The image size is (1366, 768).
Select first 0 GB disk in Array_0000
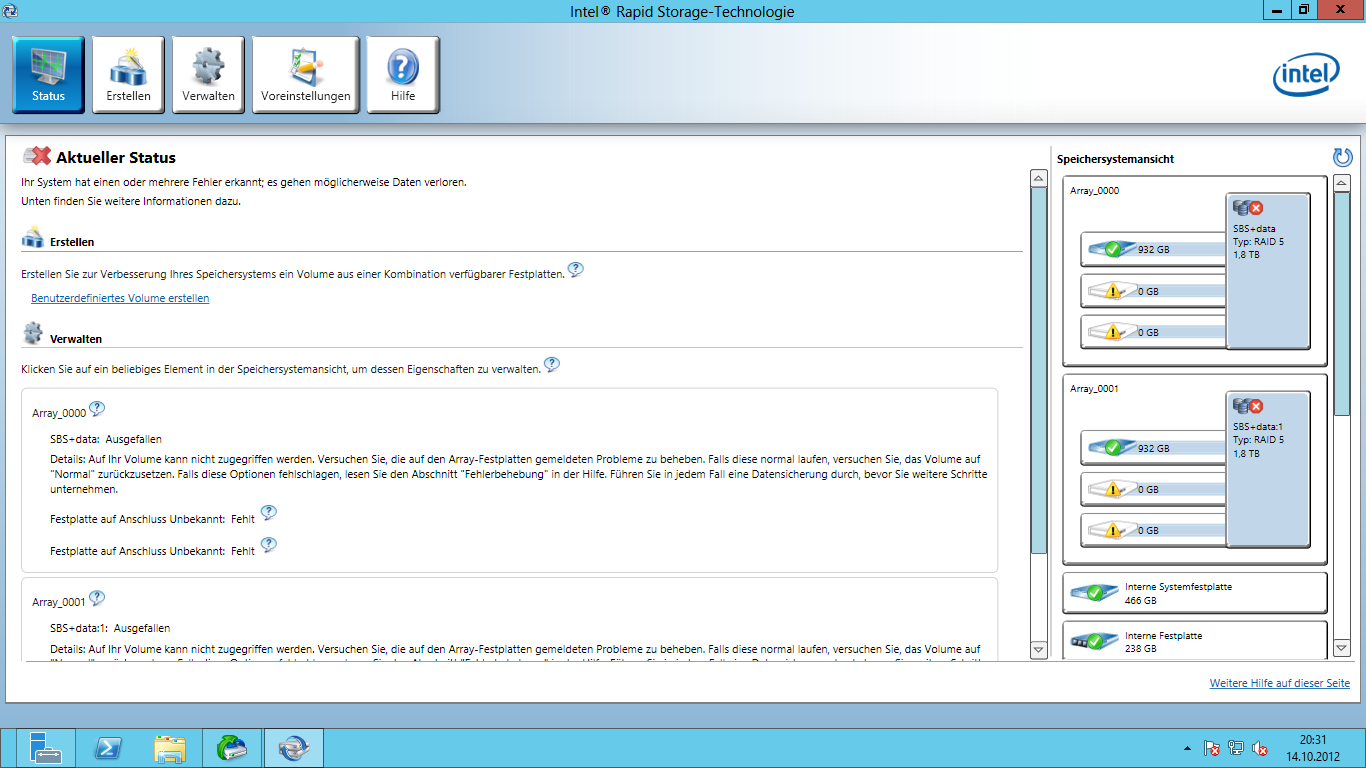(1153, 291)
